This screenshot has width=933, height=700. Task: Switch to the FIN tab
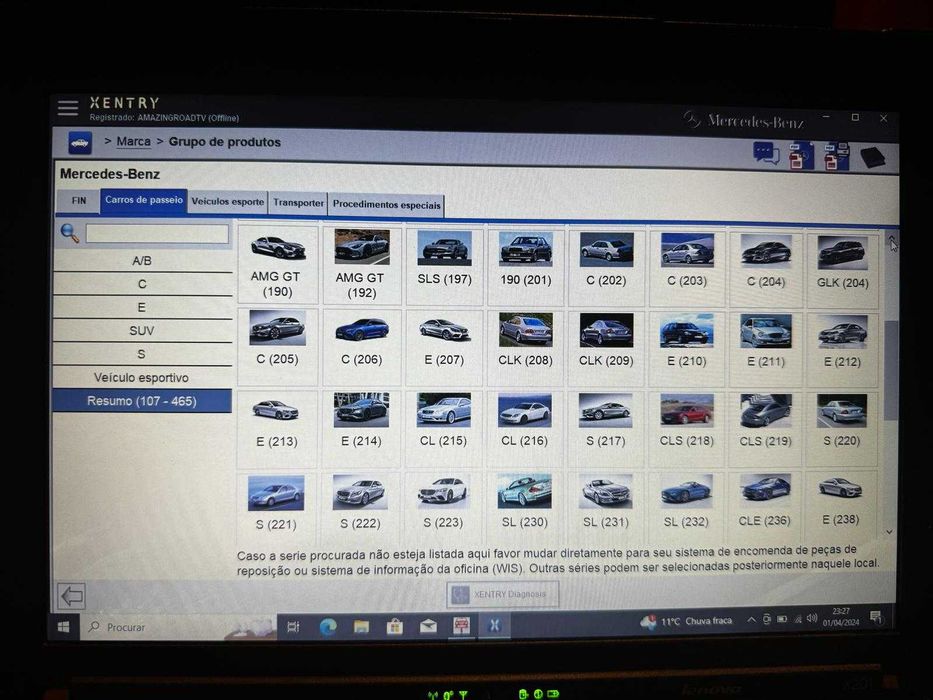pos(79,201)
